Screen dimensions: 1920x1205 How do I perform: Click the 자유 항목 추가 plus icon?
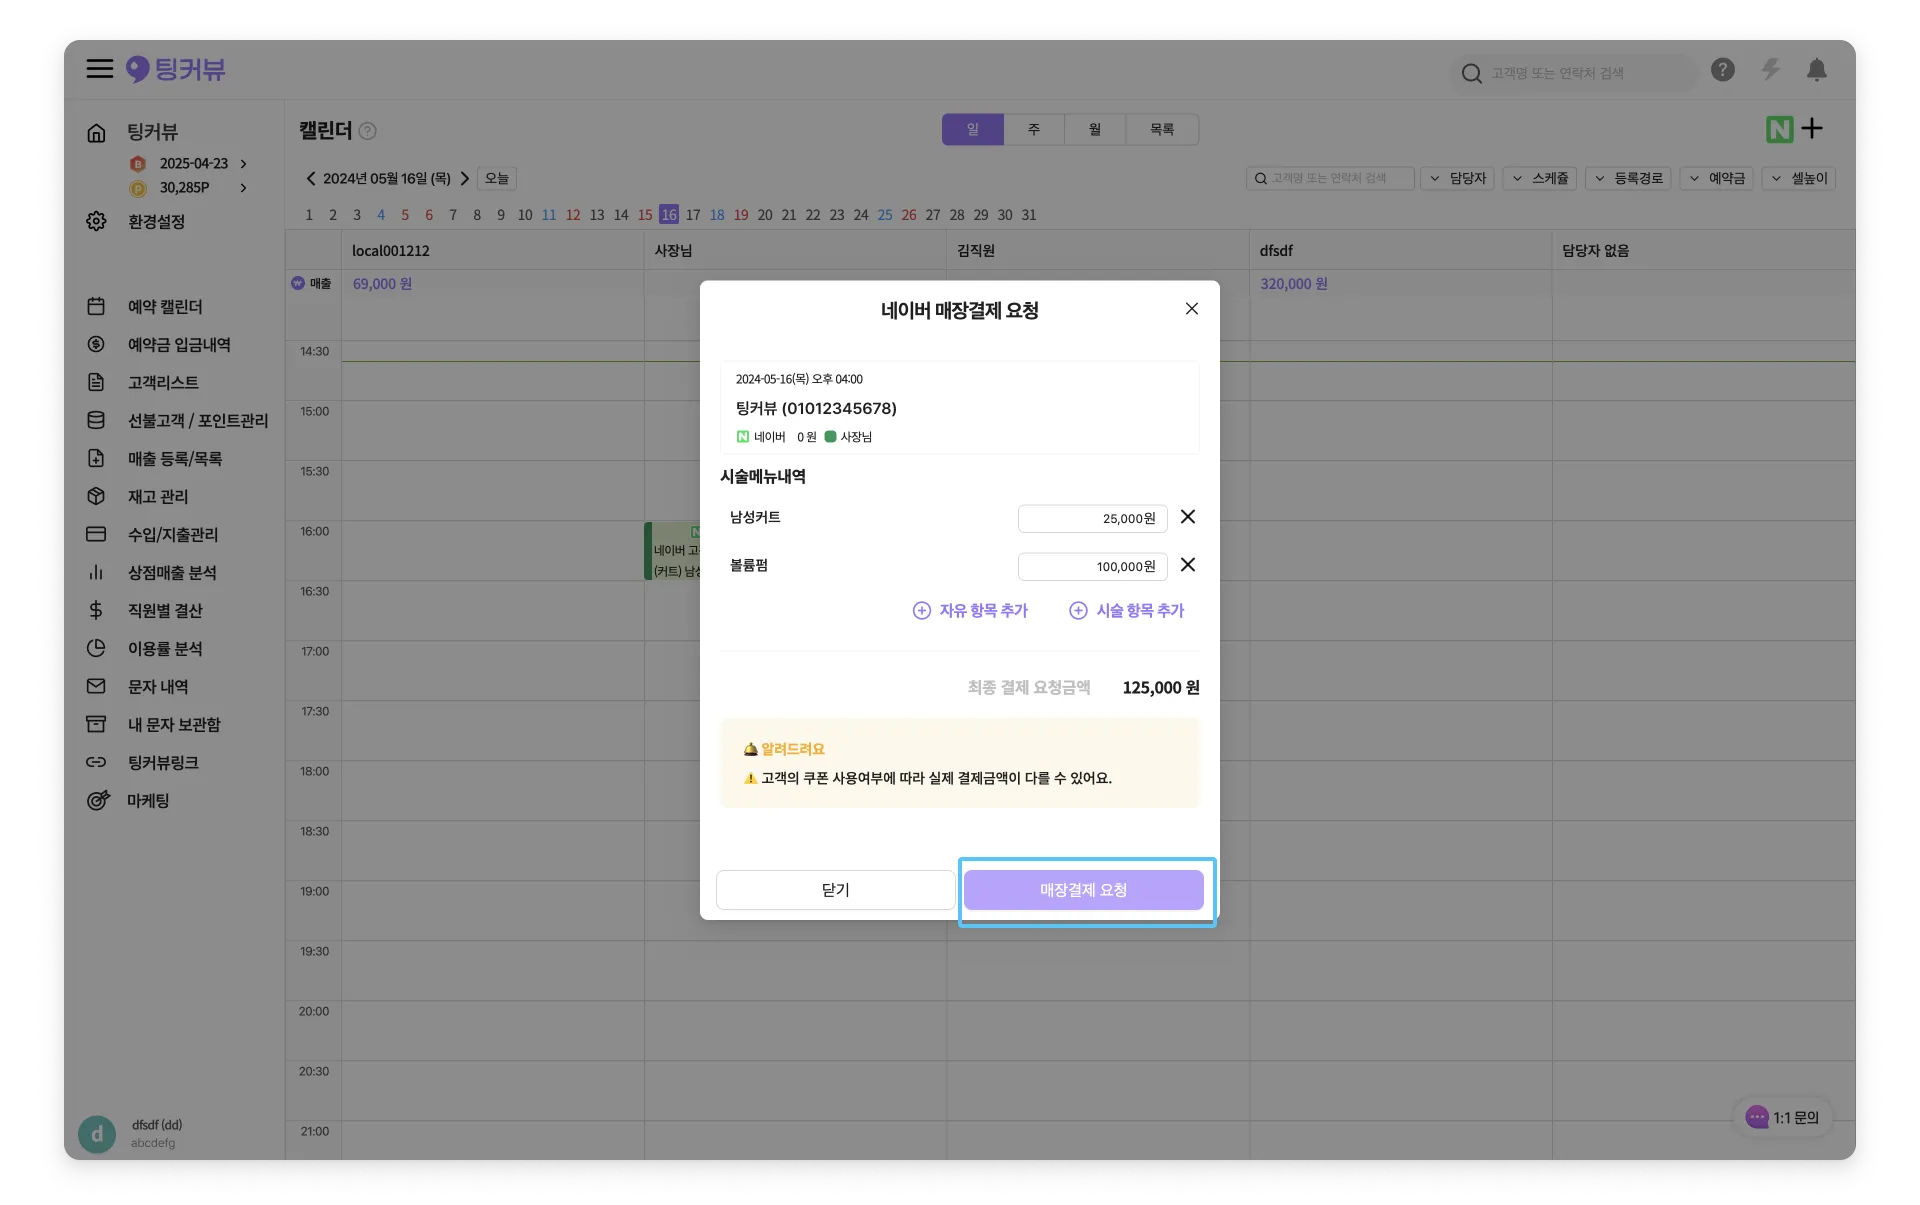pyautogui.click(x=921, y=610)
